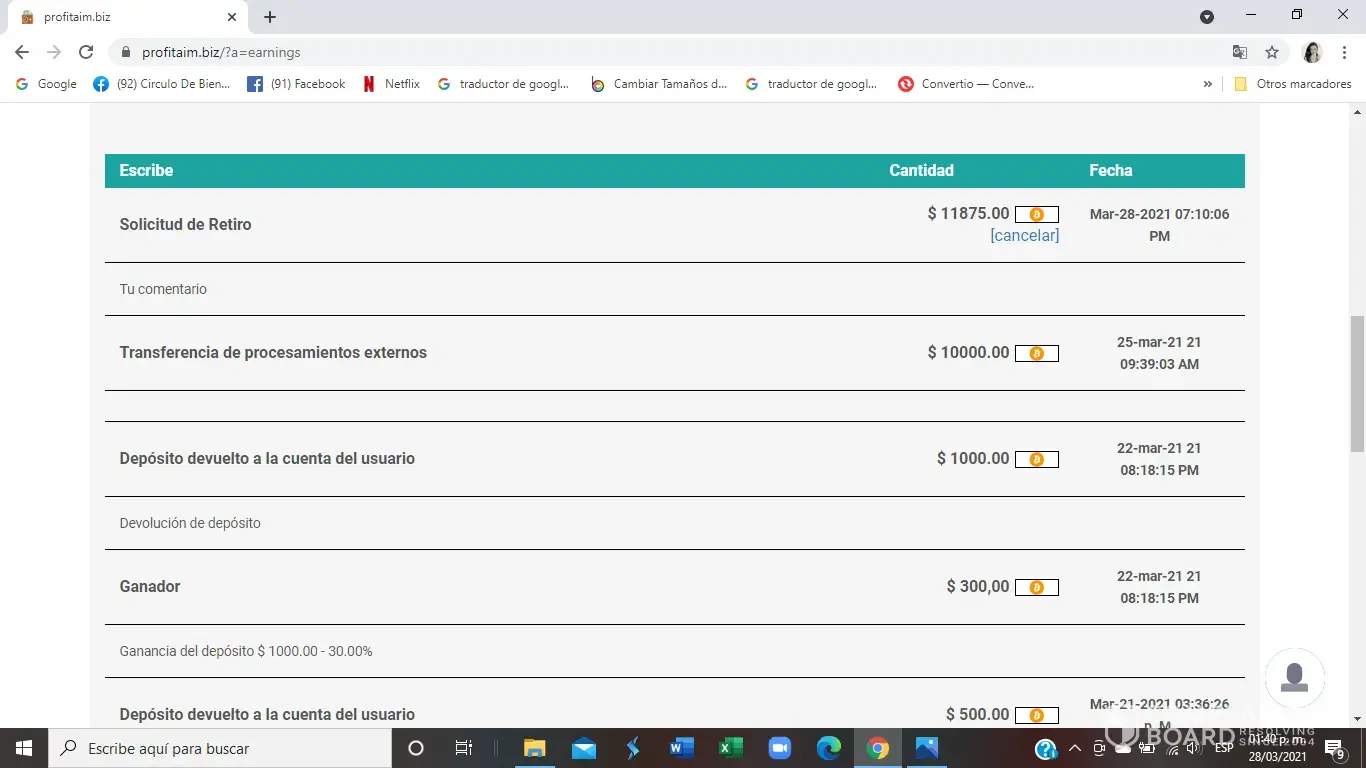This screenshot has width=1366, height=768.
Task: View site information via the padlock icon
Action: click(126, 52)
